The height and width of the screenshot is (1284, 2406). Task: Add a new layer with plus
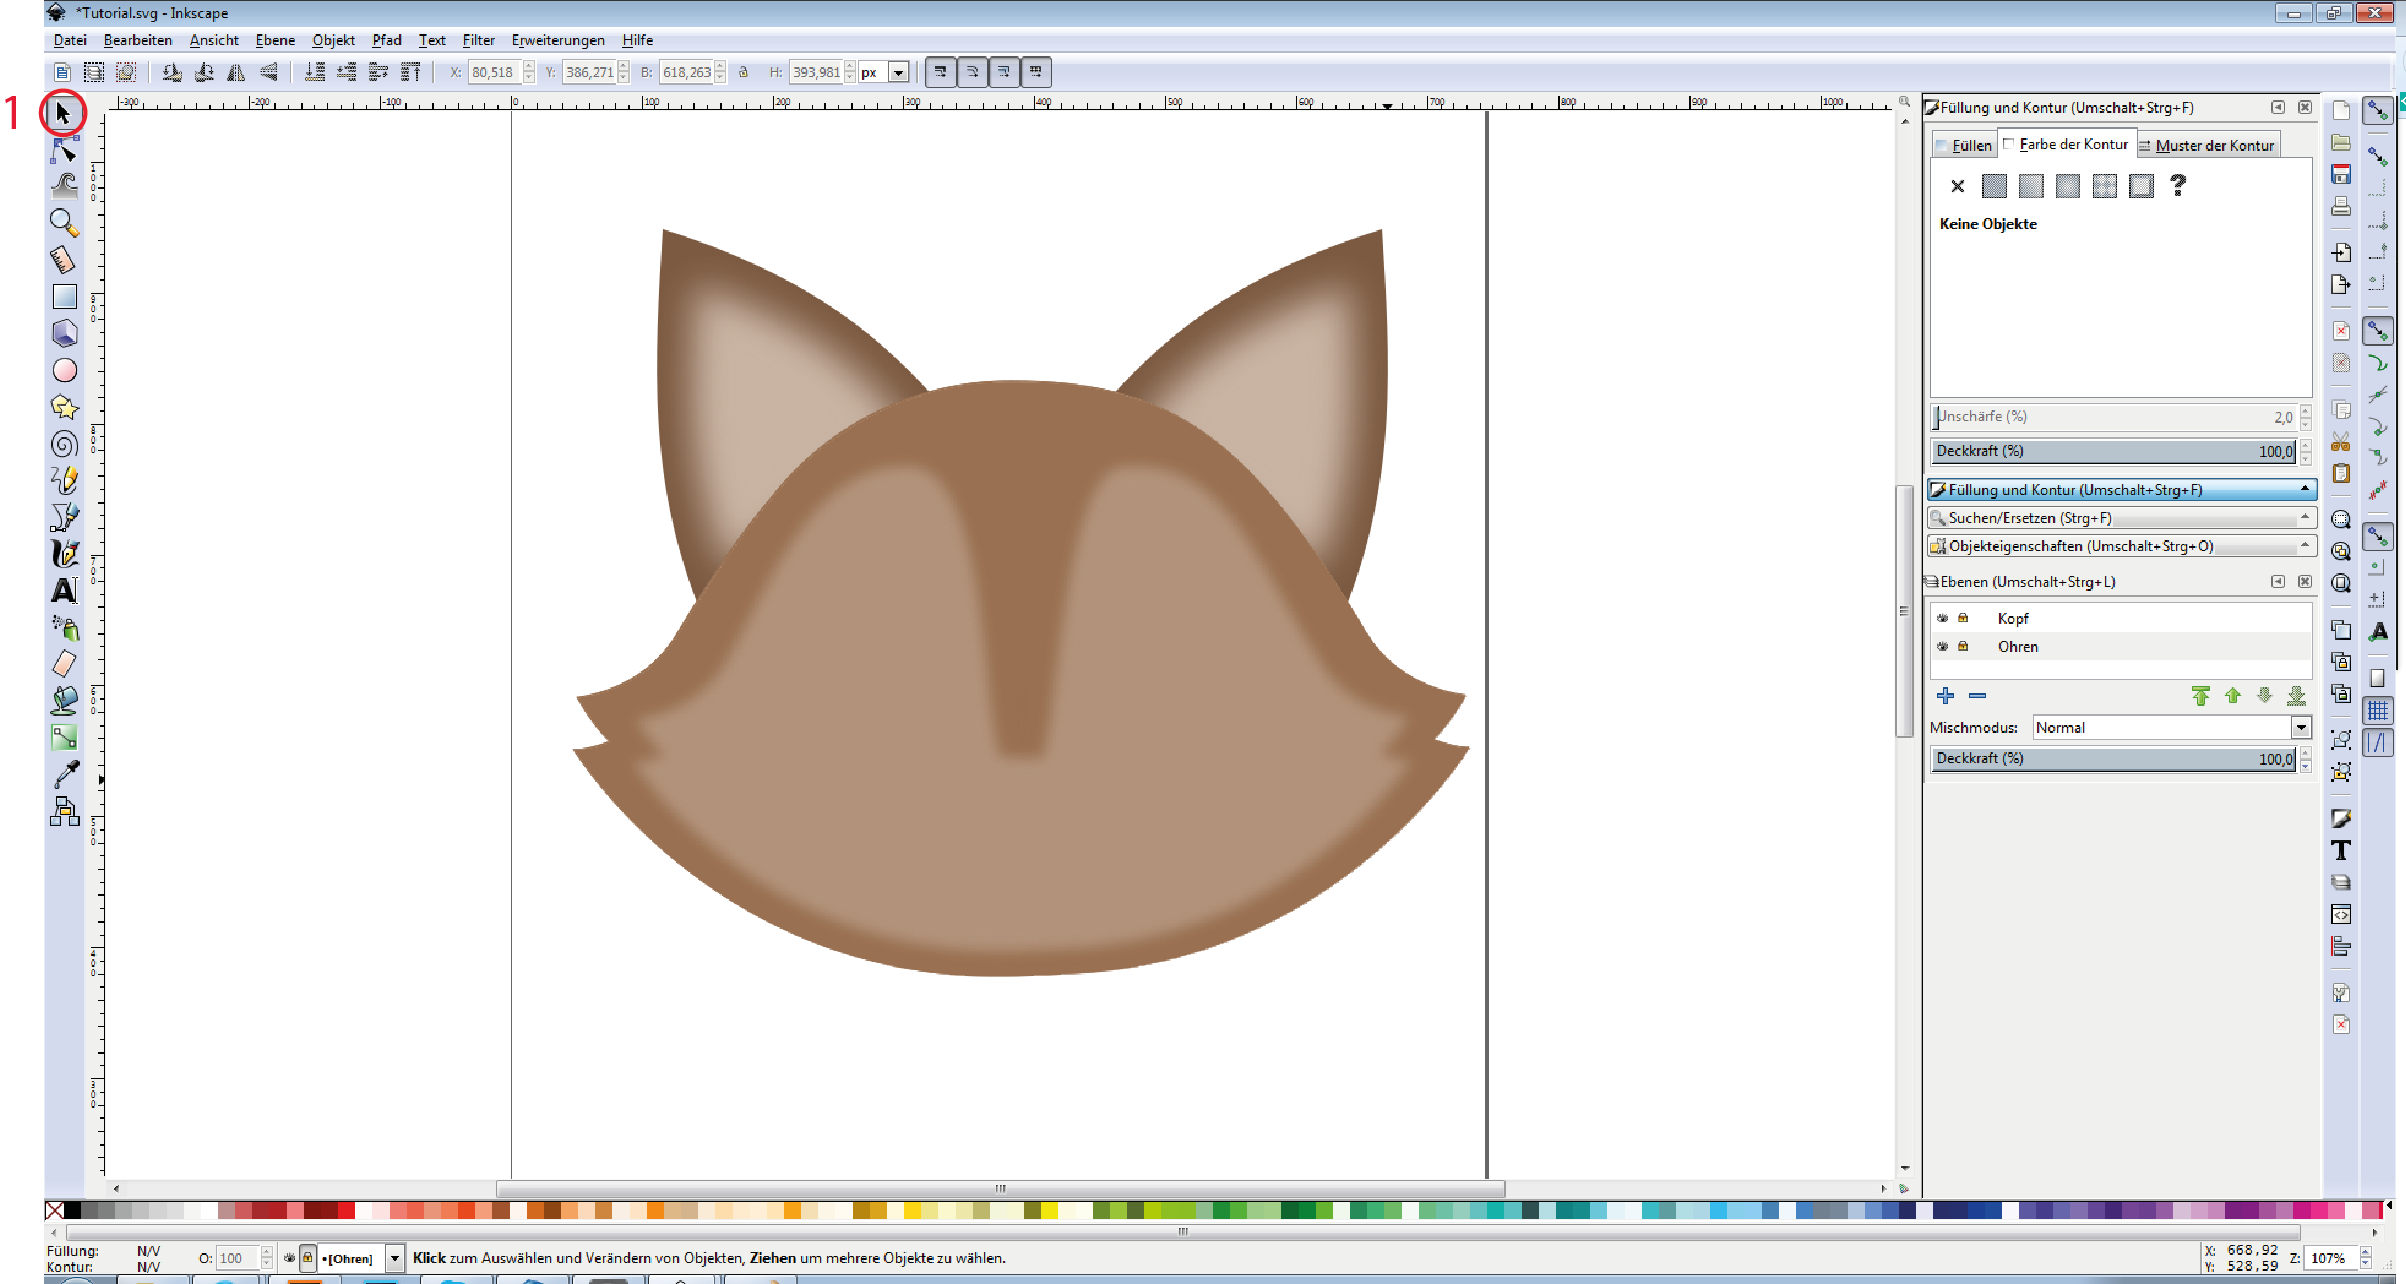[x=1945, y=695]
